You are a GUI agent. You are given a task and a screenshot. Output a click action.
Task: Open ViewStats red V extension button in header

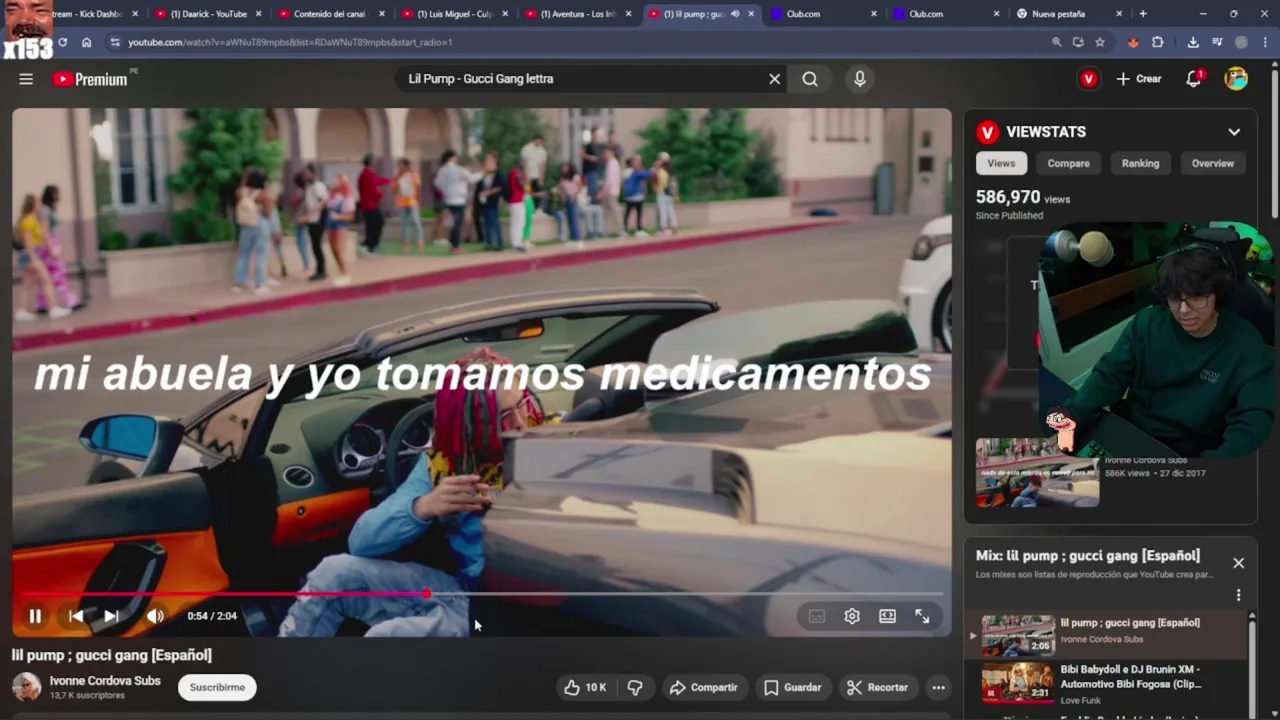1089,79
